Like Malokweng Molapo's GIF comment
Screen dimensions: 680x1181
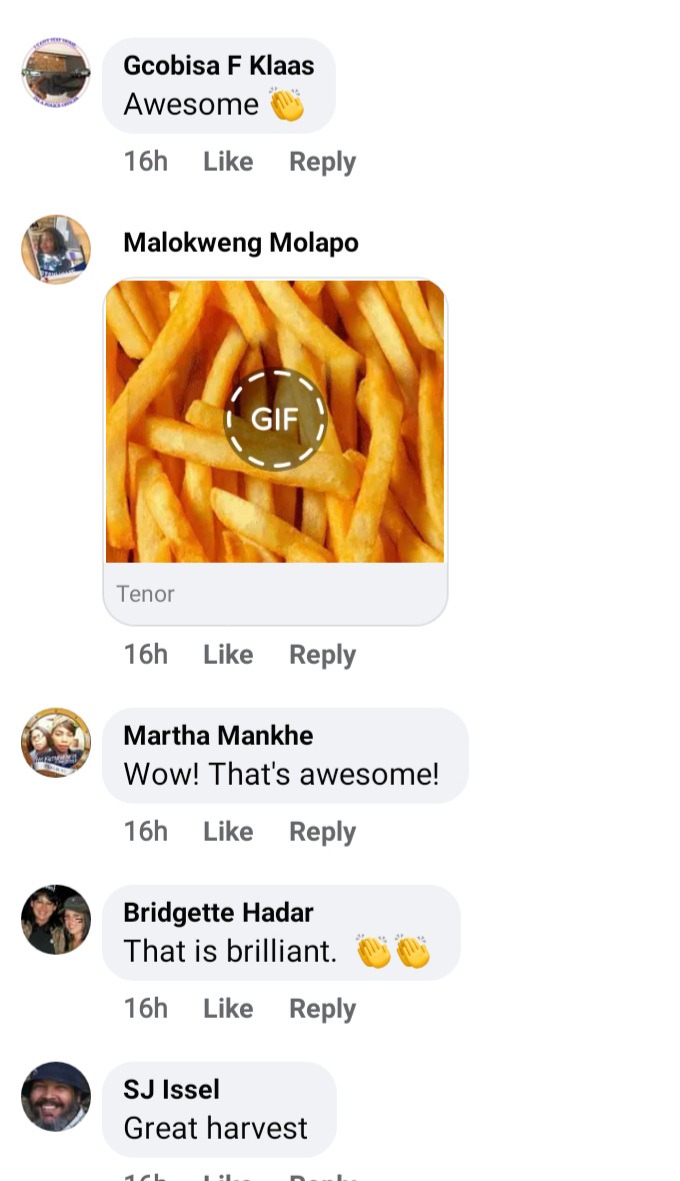tap(228, 655)
